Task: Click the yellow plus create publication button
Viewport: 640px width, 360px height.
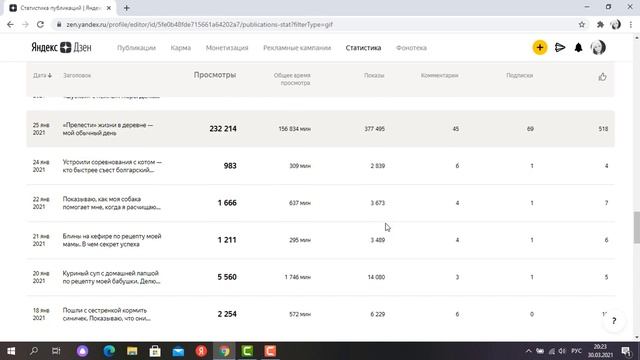Action: click(x=540, y=48)
